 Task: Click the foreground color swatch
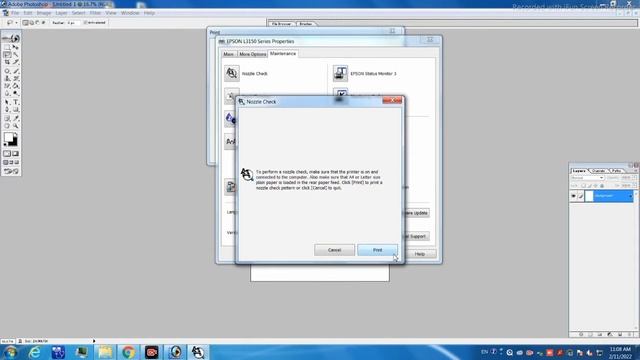tap(9, 138)
